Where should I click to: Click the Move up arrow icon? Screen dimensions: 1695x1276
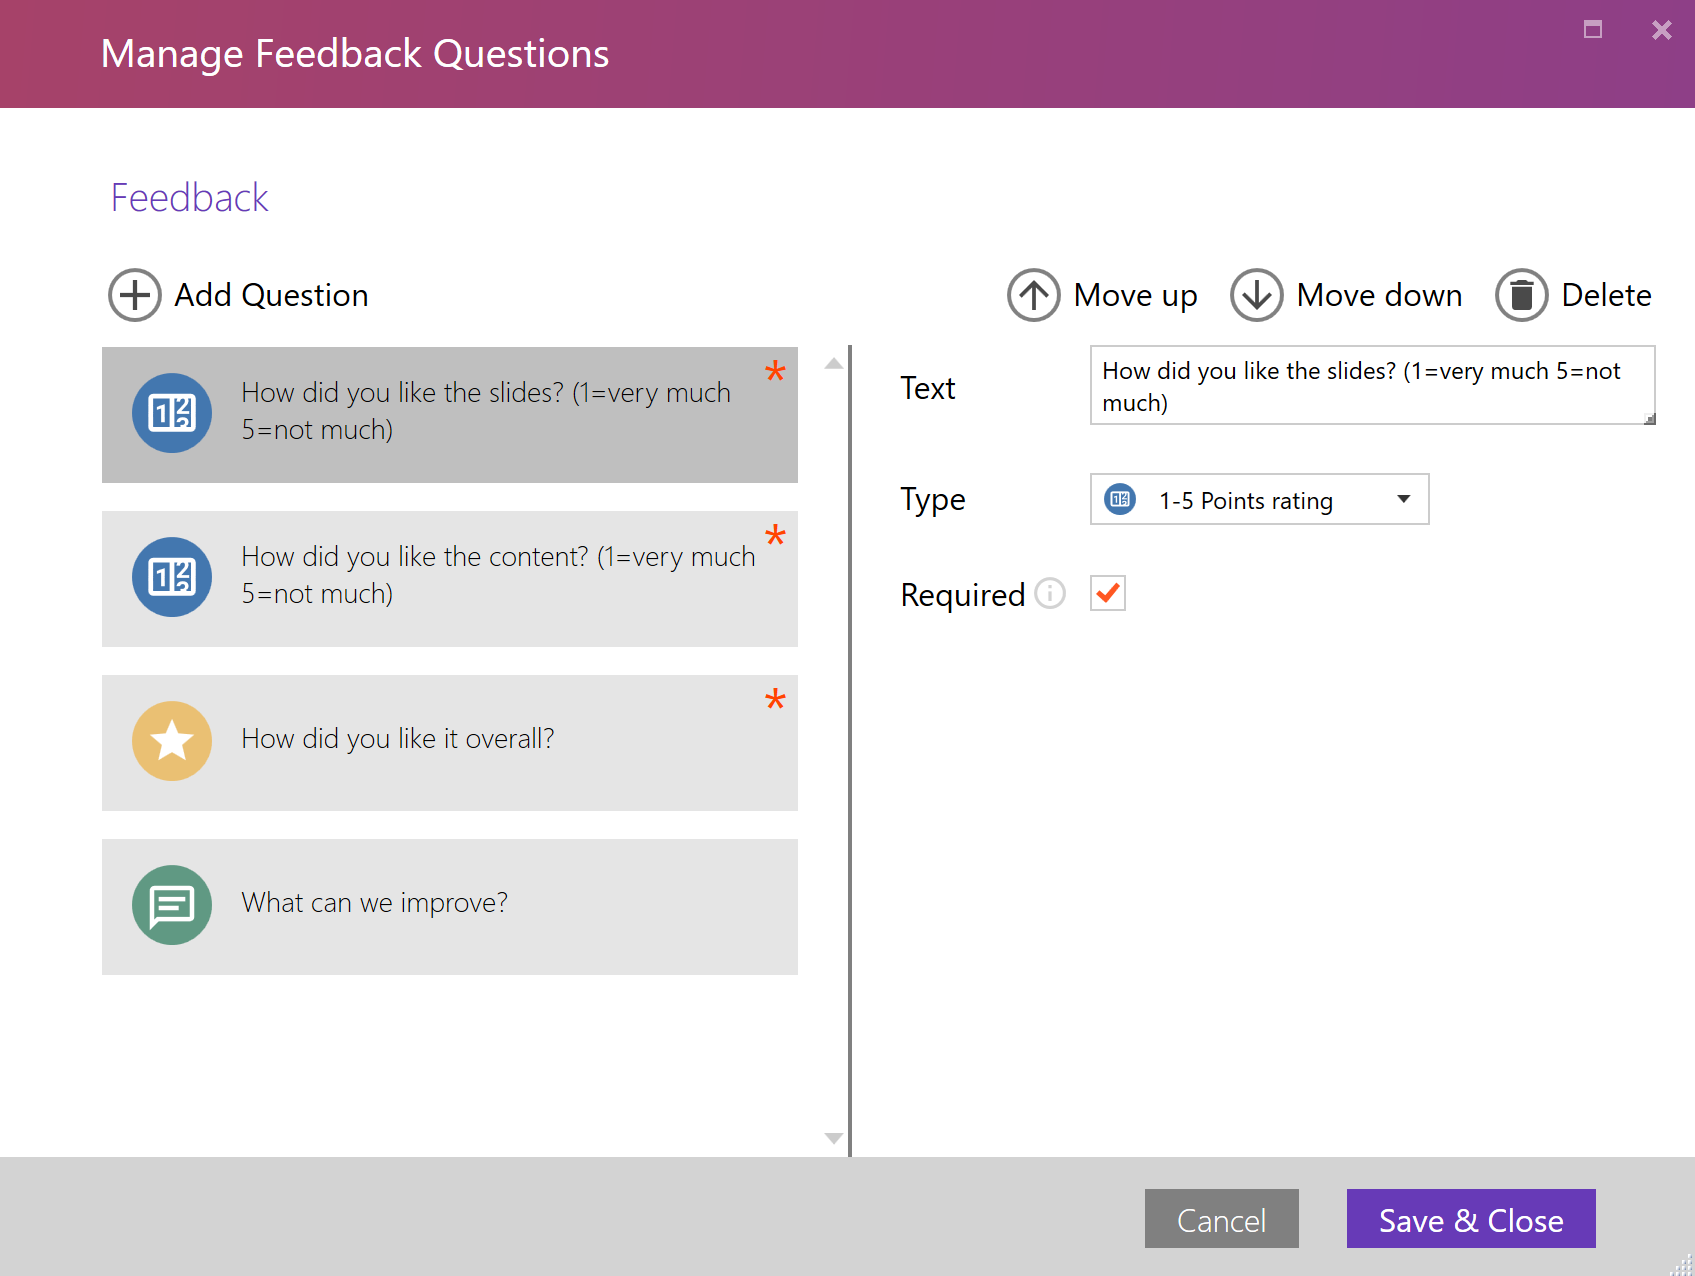(x=1033, y=295)
